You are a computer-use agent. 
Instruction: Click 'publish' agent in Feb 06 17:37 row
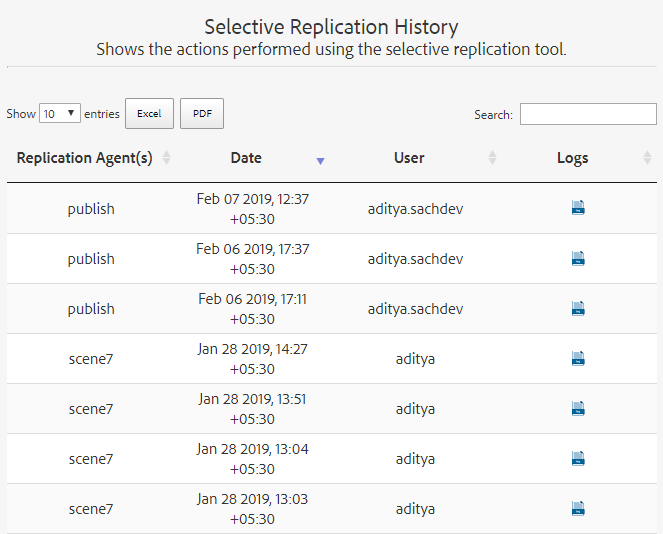91,259
